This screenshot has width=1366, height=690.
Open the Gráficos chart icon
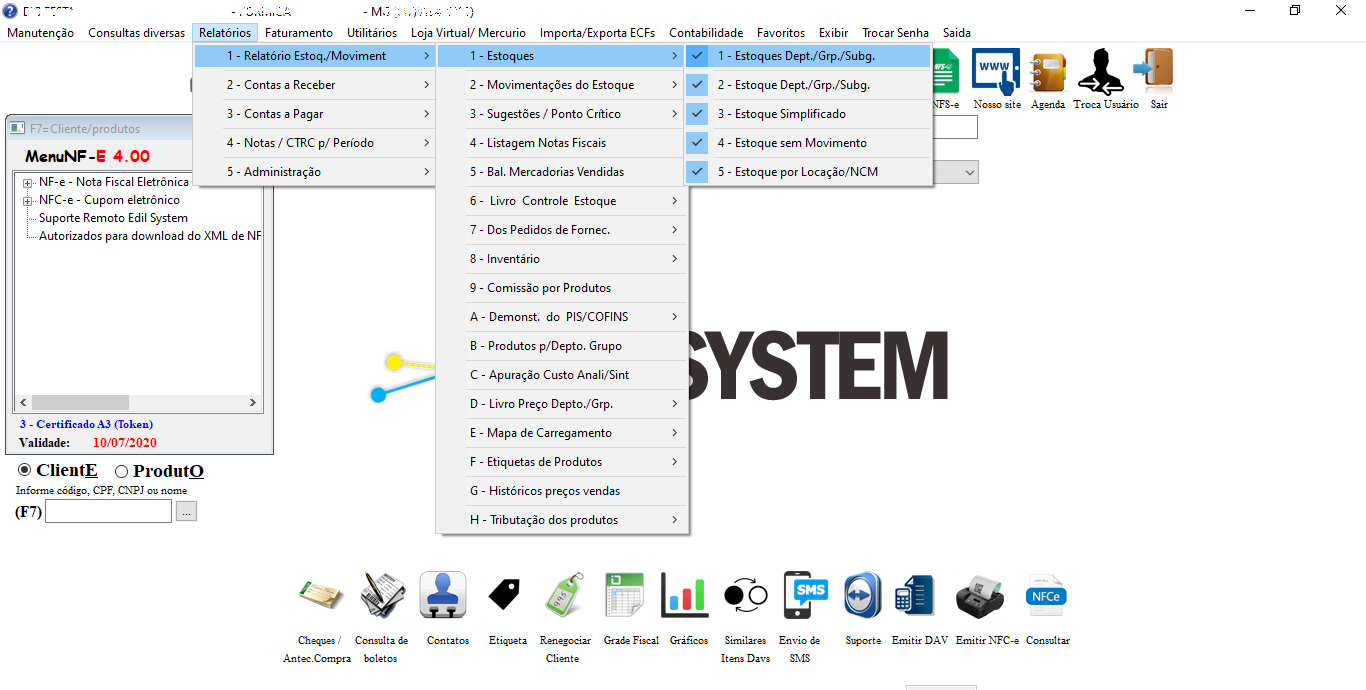tap(686, 597)
